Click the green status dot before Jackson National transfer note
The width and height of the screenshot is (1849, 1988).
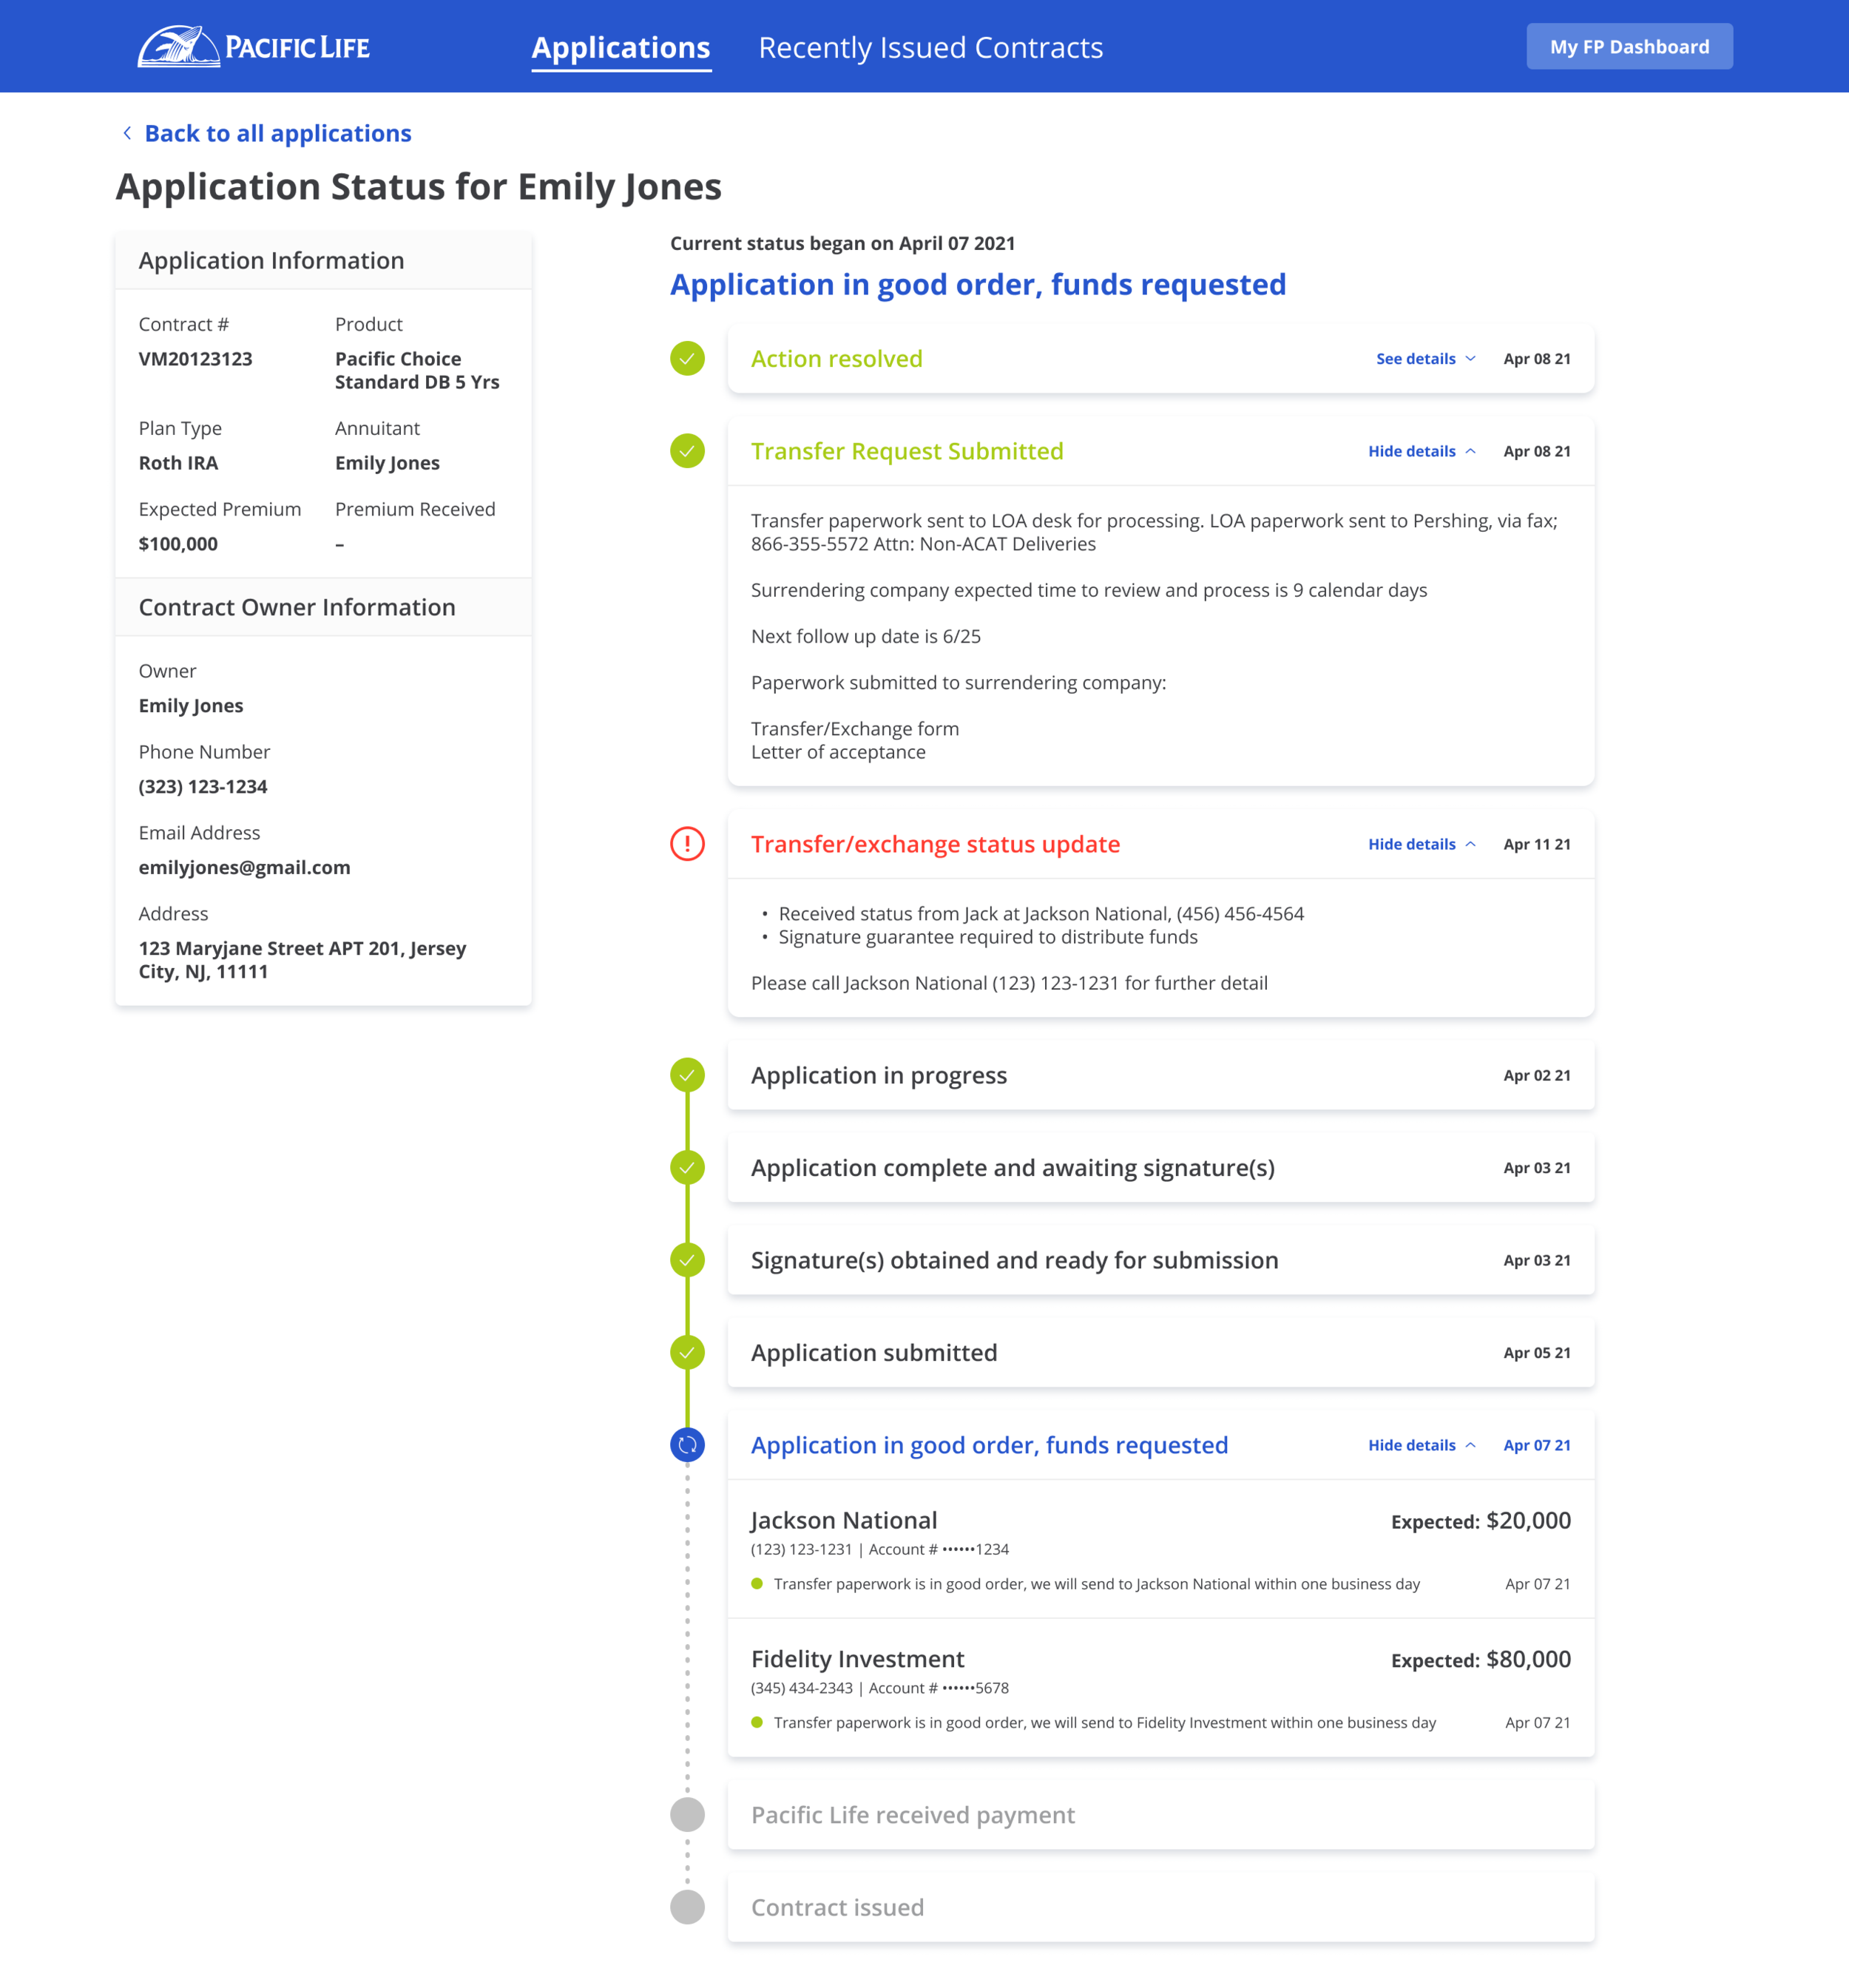click(x=757, y=1583)
